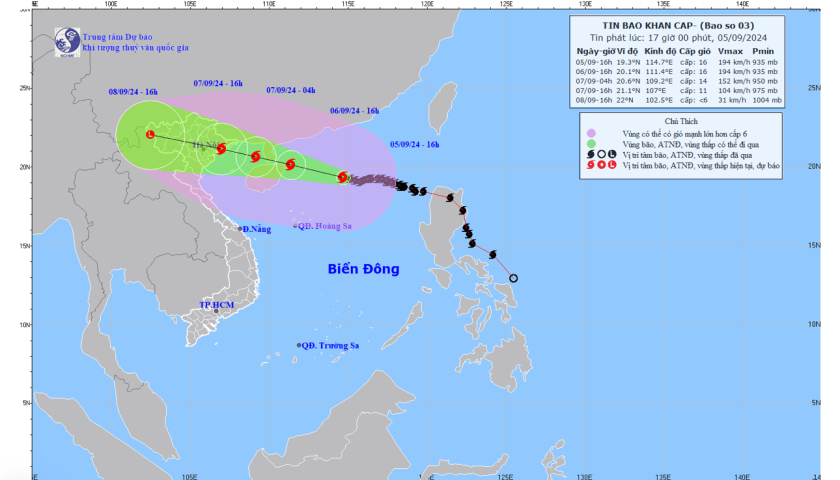Click the red L low-pressure marker
The width and height of the screenshot is (840, 480).
(151, 134)
